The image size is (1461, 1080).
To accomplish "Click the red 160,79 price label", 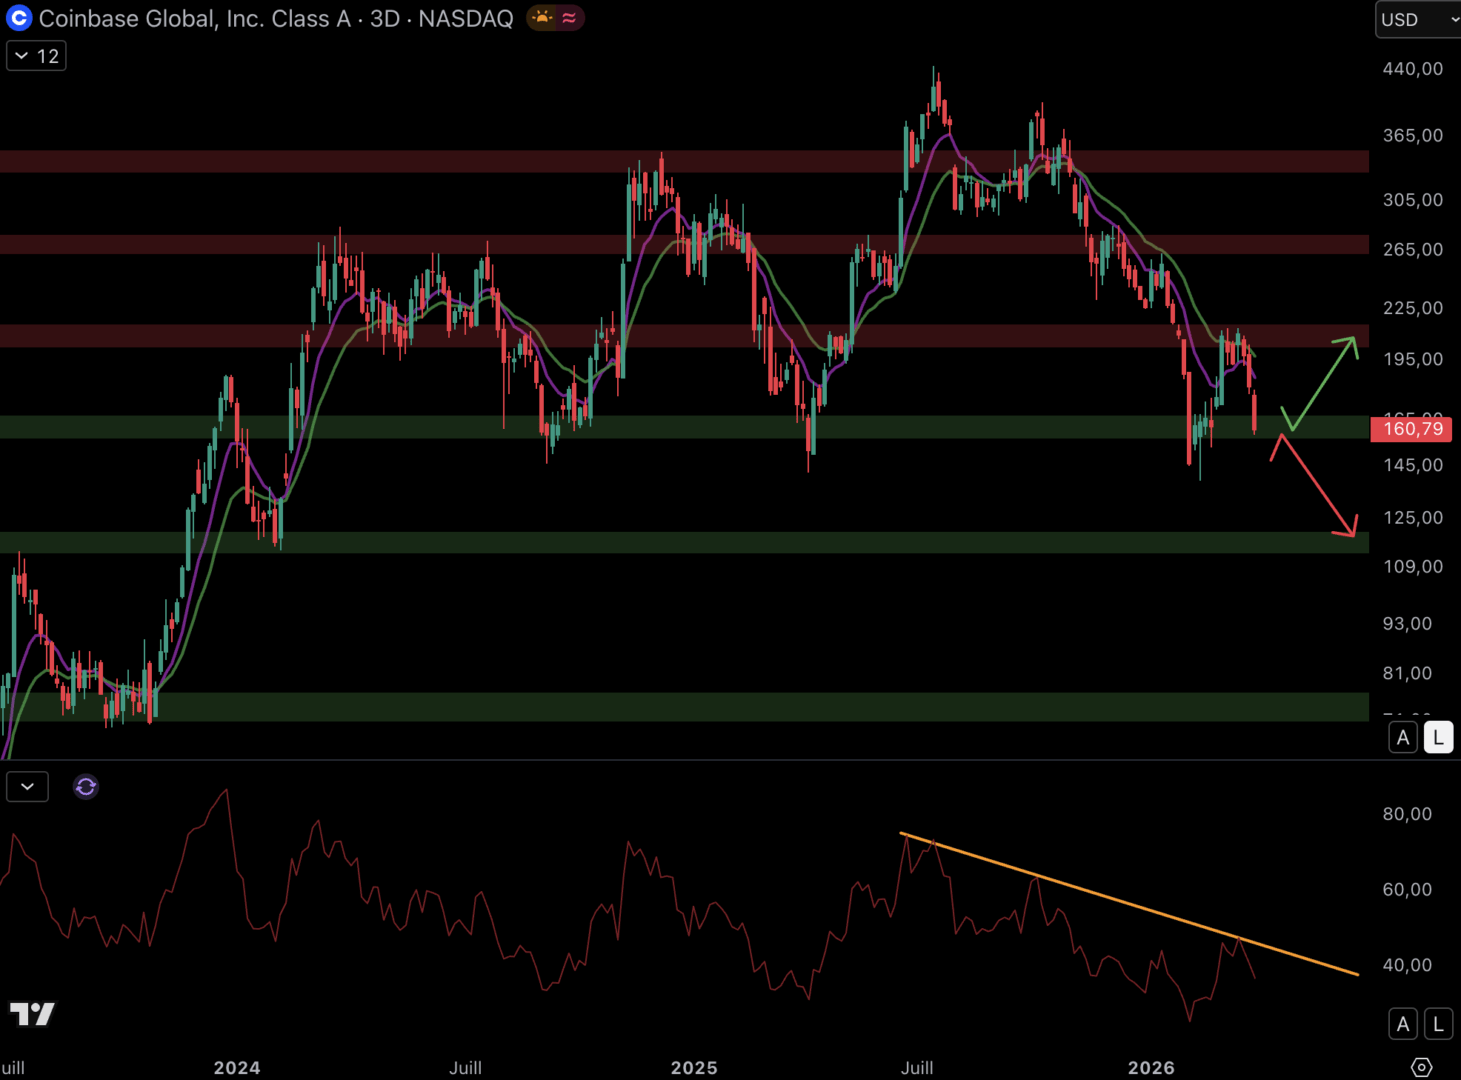I will [x=1411, y=429].
